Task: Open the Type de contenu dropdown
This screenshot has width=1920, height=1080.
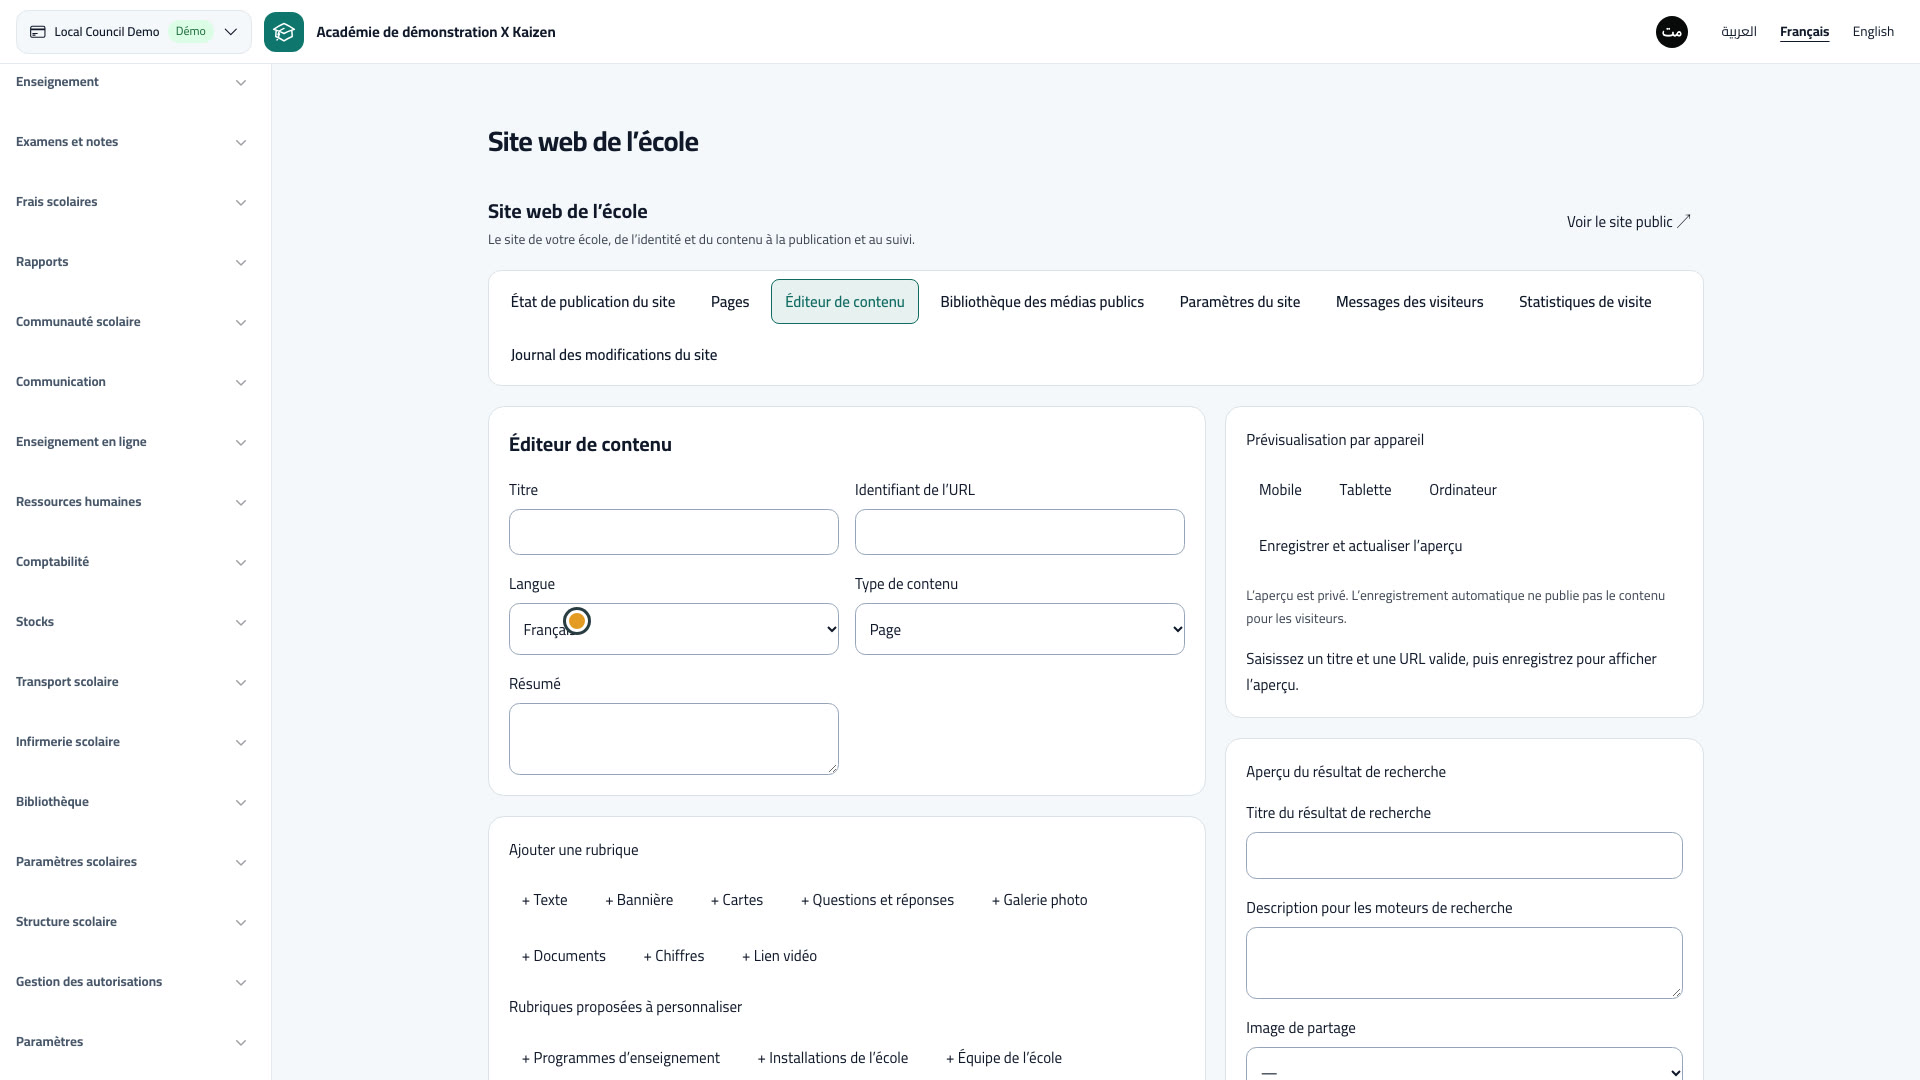Action: 1019,629
